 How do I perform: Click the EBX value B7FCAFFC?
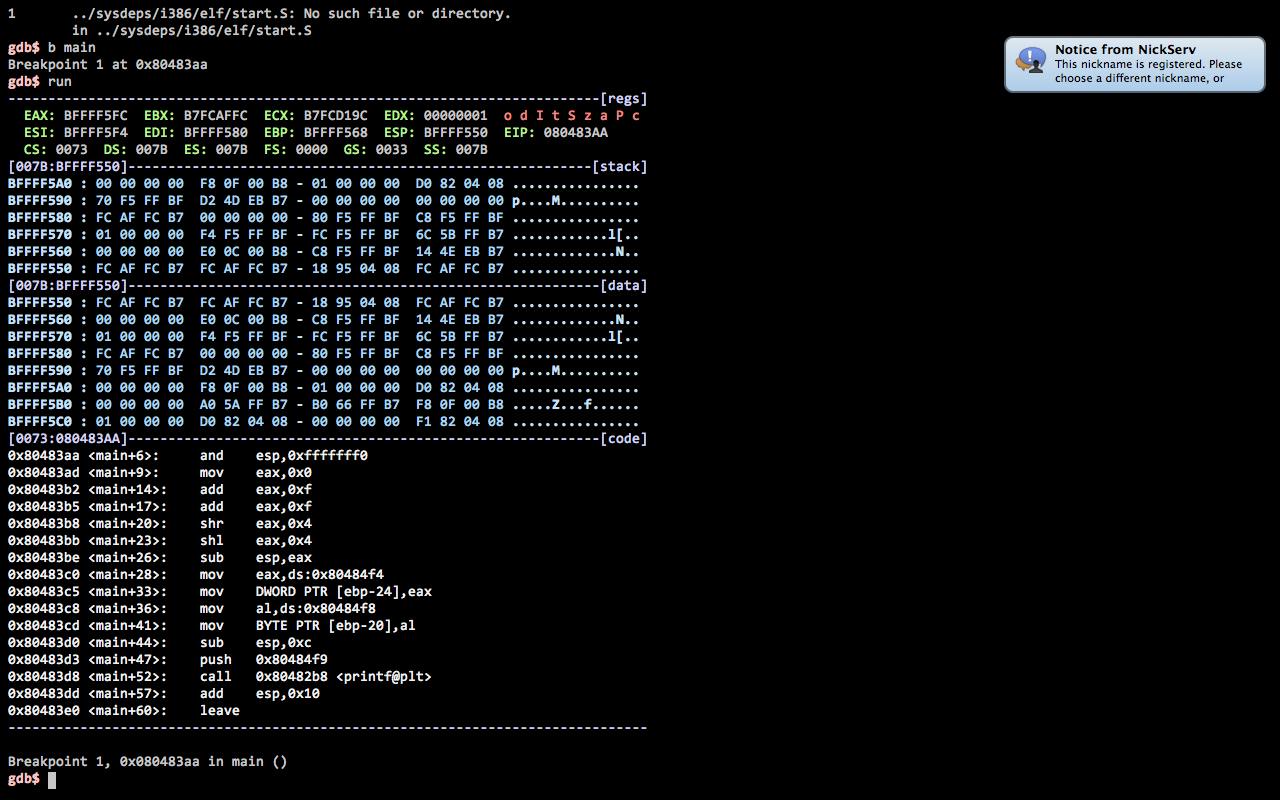point(216,115)
